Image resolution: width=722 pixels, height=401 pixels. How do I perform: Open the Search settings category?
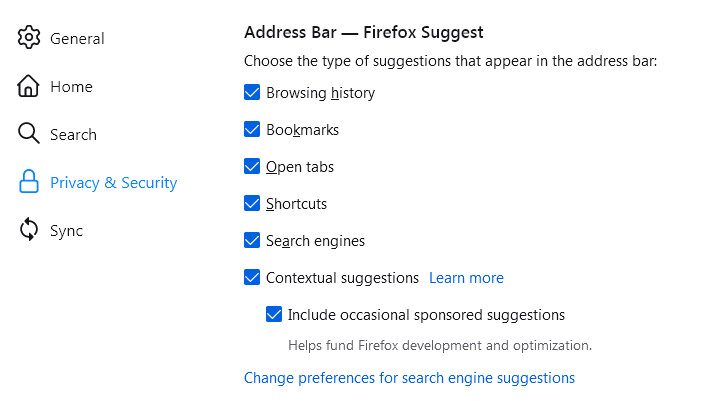tap(73, 135)
